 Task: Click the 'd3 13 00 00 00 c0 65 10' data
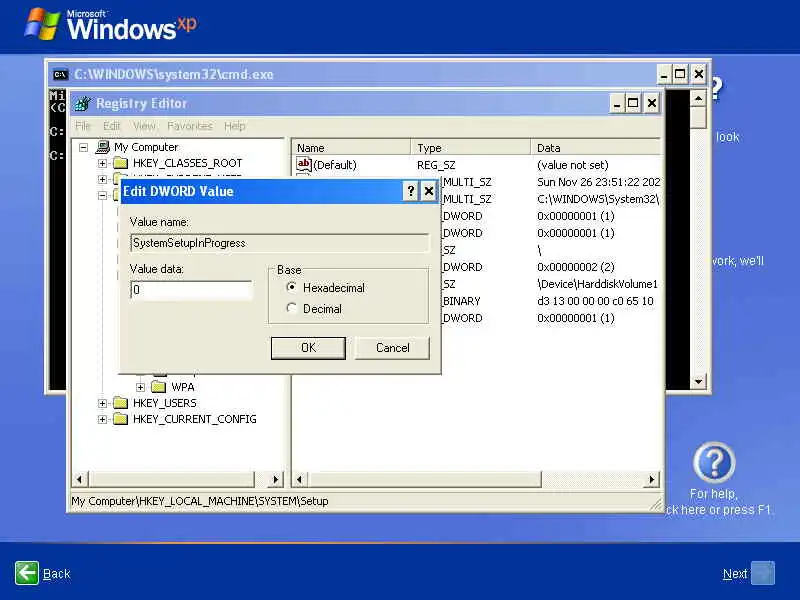coord(595,301)
